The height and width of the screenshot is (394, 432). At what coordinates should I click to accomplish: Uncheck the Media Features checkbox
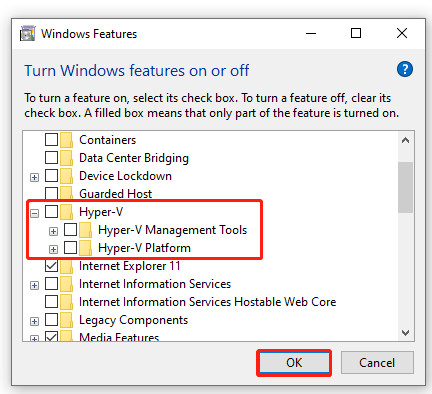[x=51, y=336]
